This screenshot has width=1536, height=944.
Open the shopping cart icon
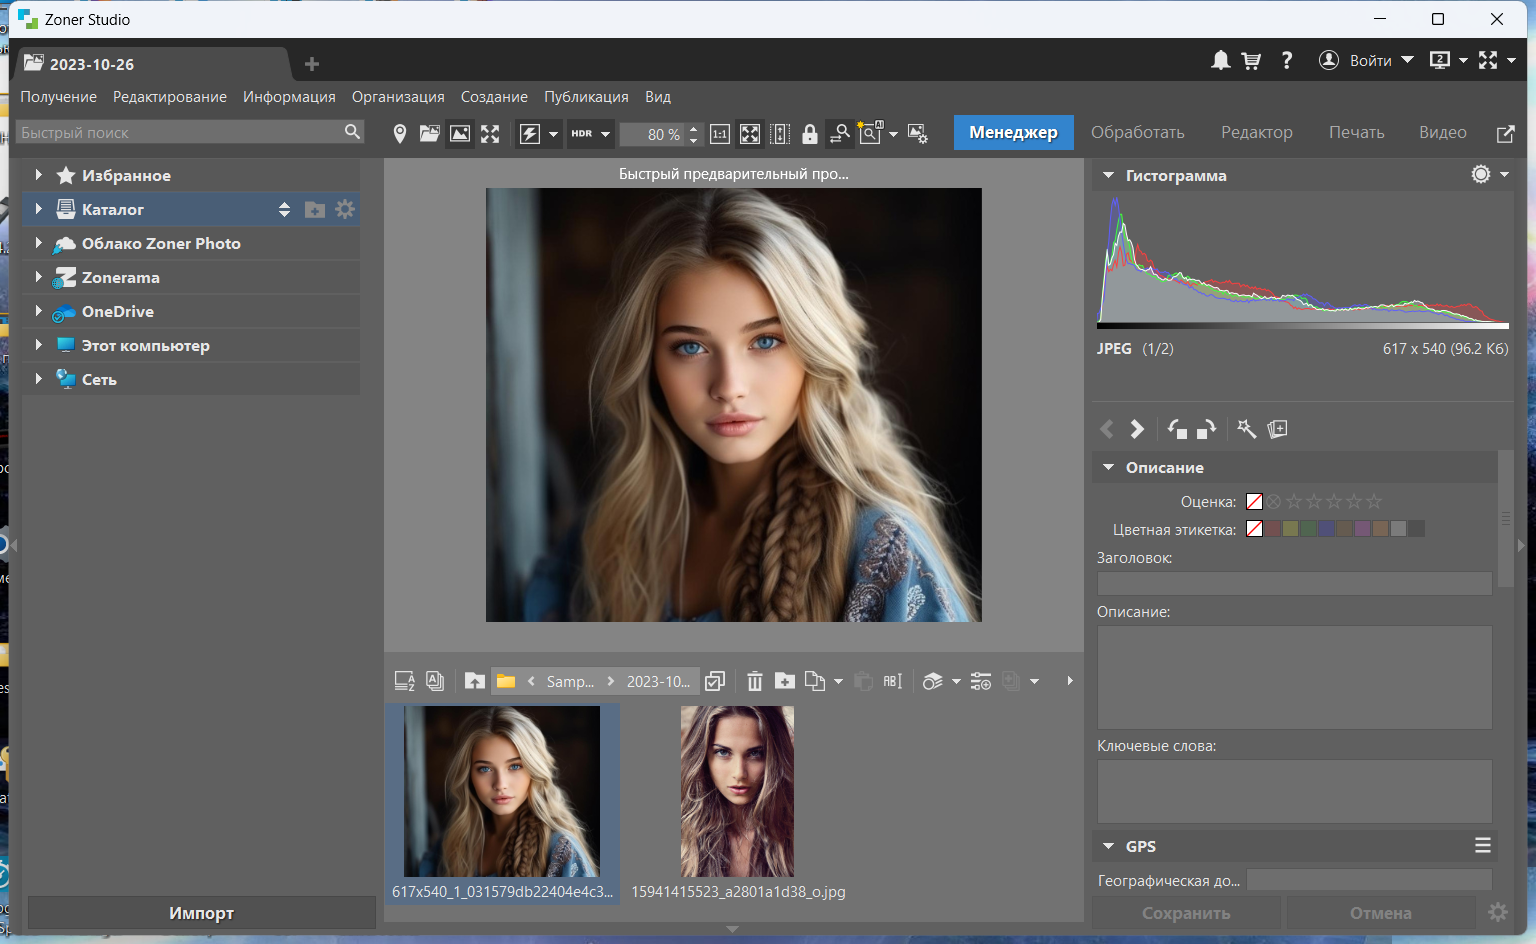(1251, 61)
